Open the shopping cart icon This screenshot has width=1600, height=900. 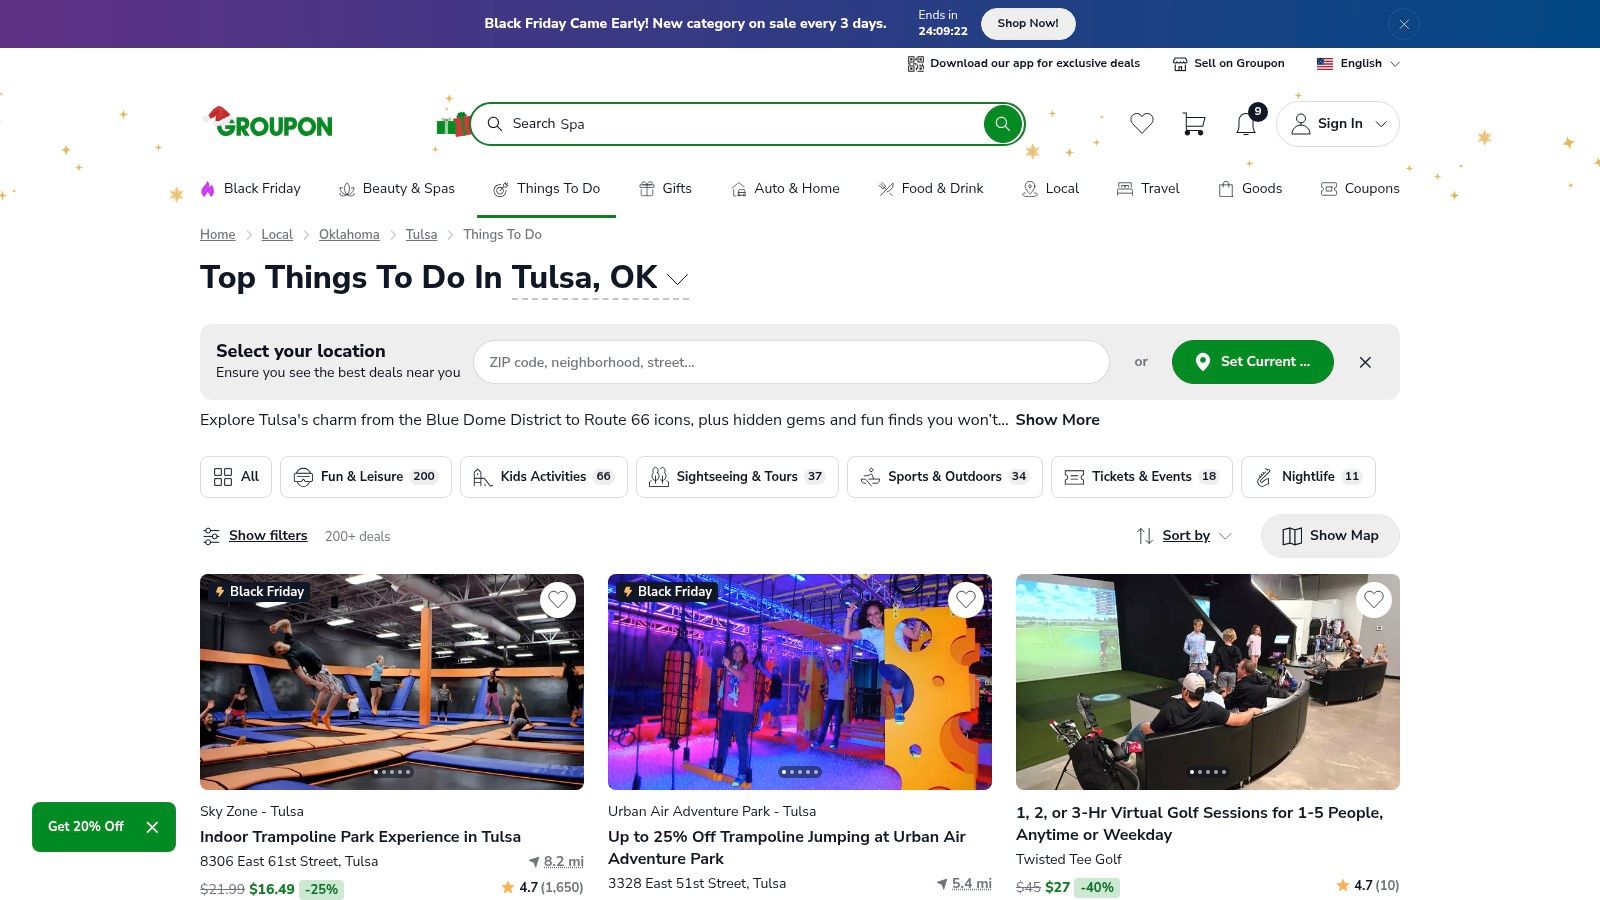[x=1194, y=123]
